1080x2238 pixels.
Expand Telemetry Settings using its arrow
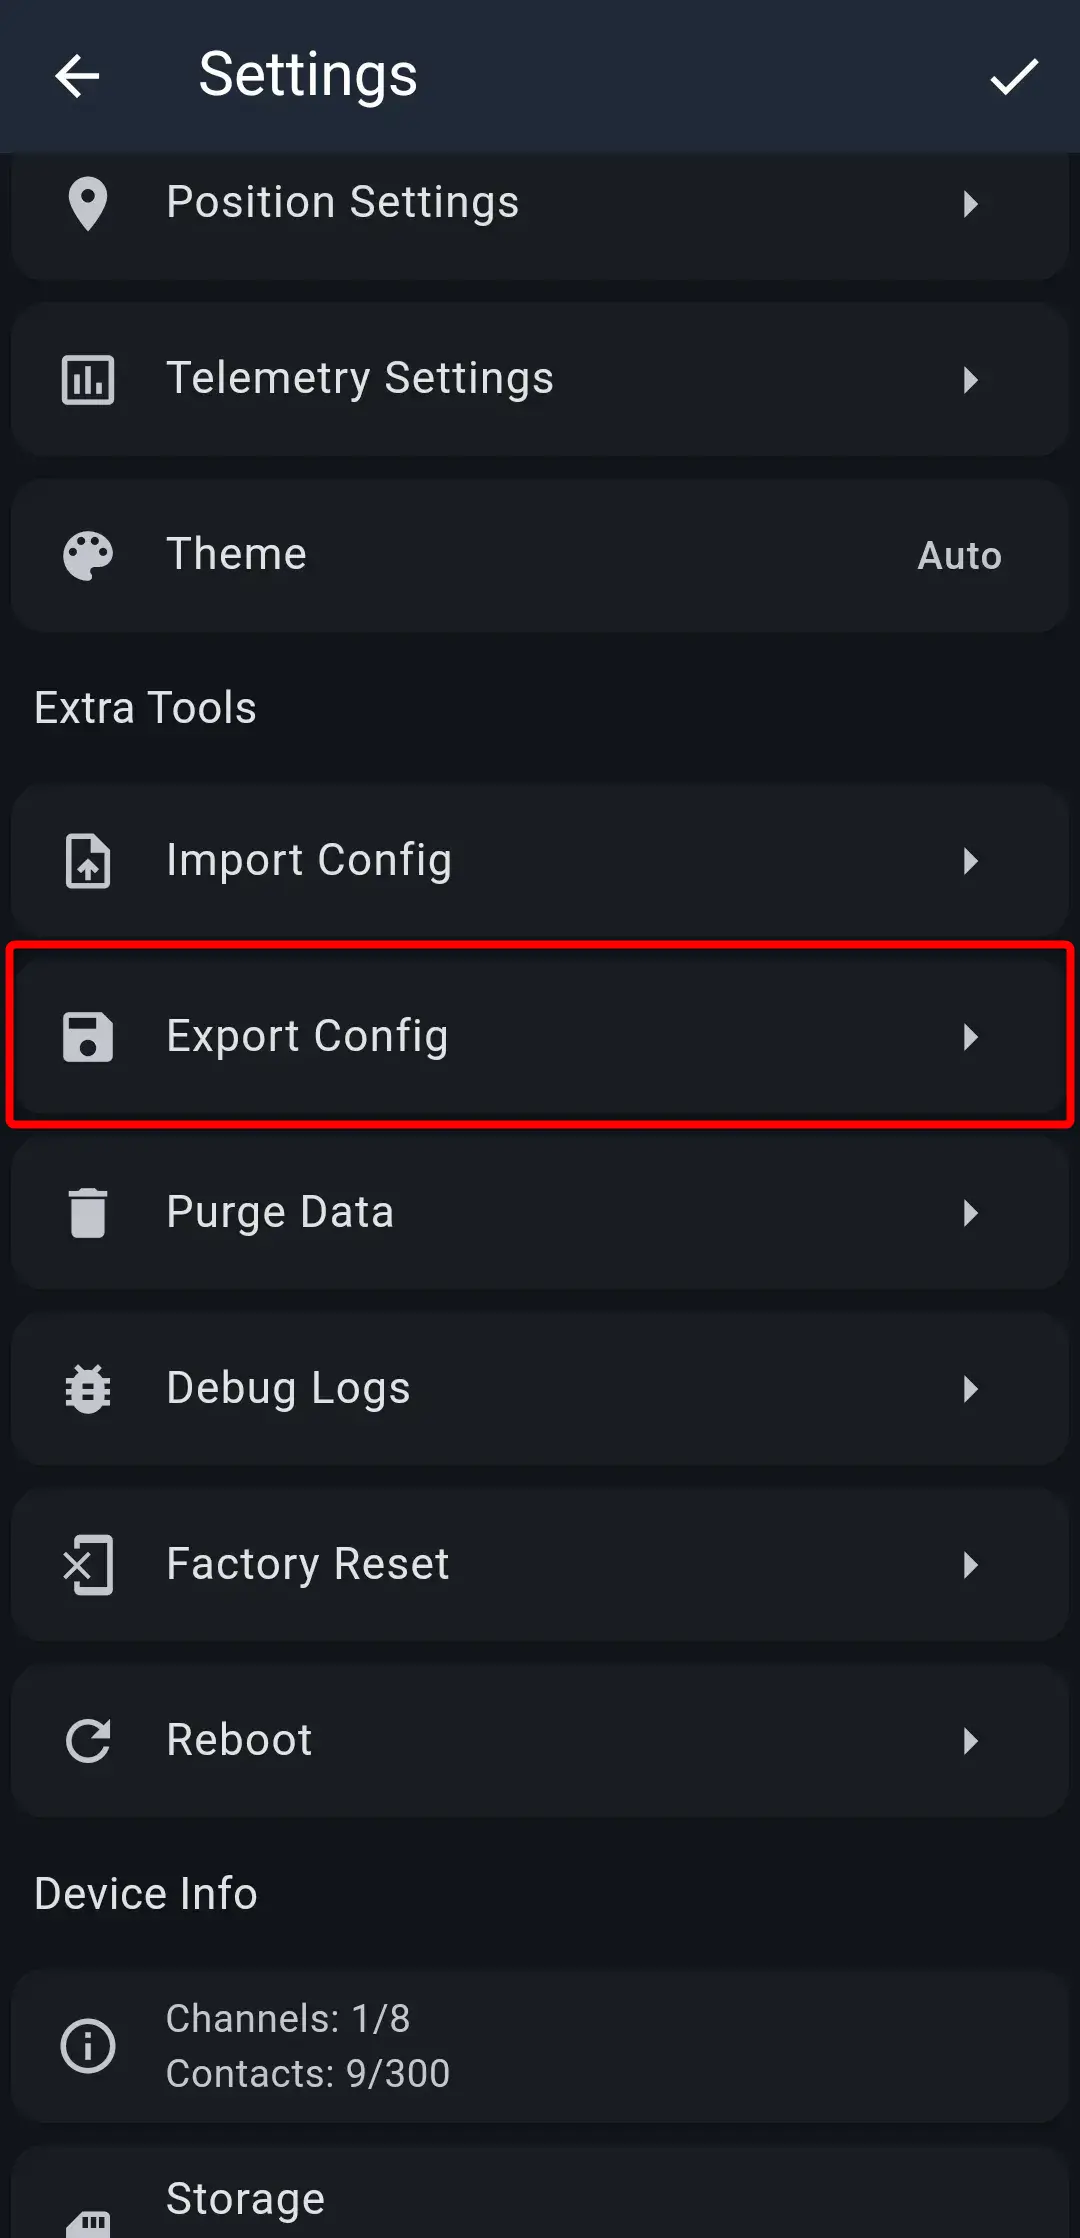(970, 380)
